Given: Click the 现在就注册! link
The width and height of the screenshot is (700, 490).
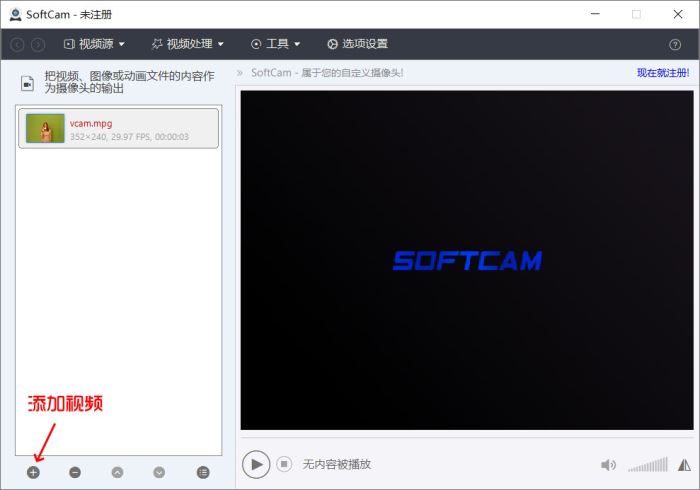Looking at the screenshot, I should (663, 73).
